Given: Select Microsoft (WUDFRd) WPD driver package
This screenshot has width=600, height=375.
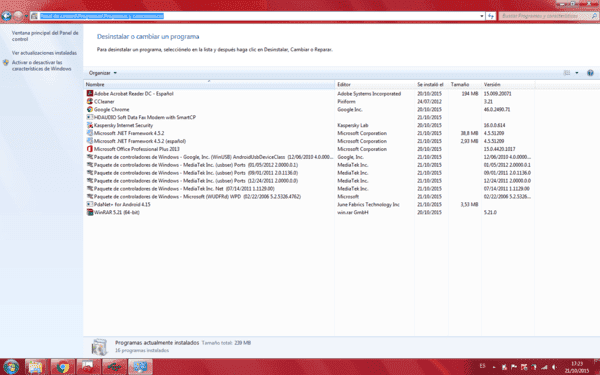Looking at the screenshot, I should click(x=197, y=196).
